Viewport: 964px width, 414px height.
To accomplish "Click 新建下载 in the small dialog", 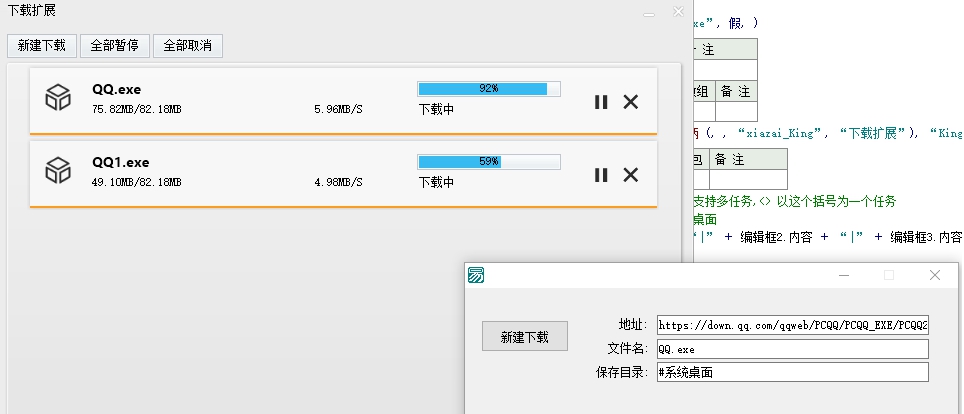I will tap(524, 337).
